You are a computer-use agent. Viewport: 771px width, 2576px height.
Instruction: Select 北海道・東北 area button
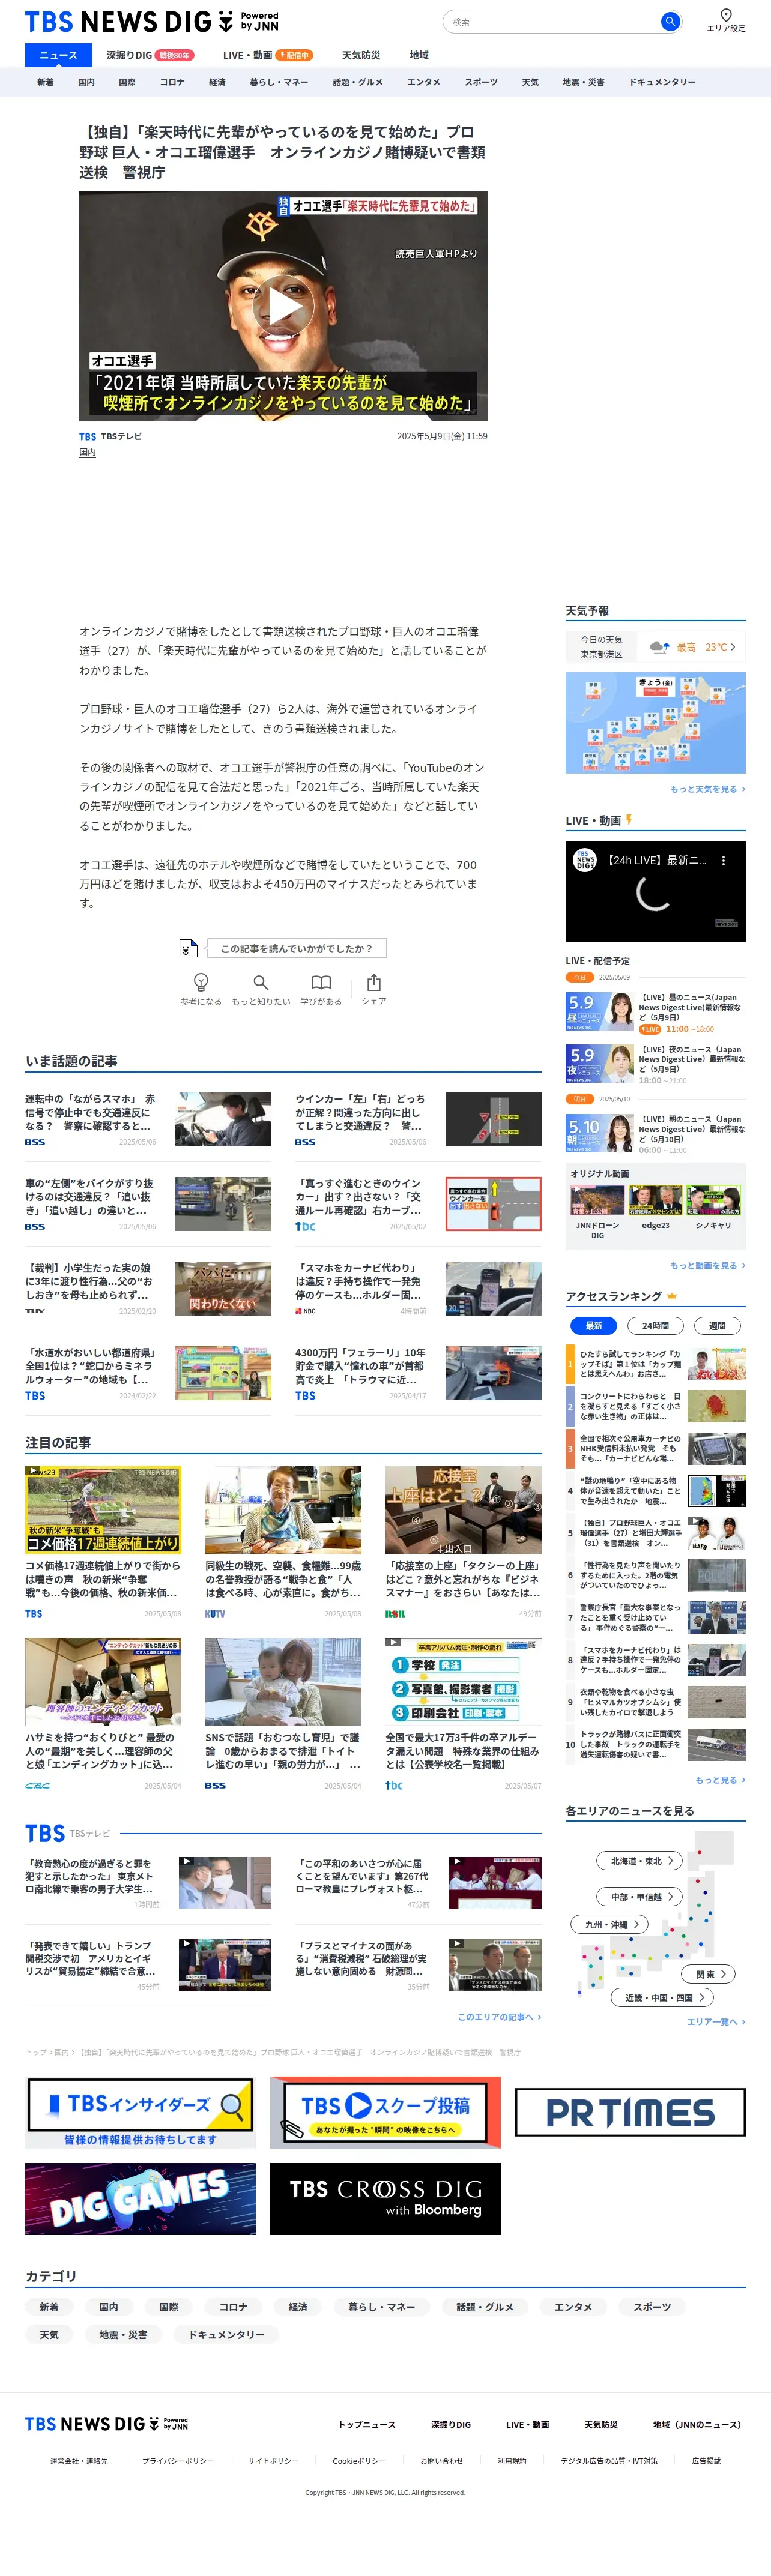[x=640, y=1861]
